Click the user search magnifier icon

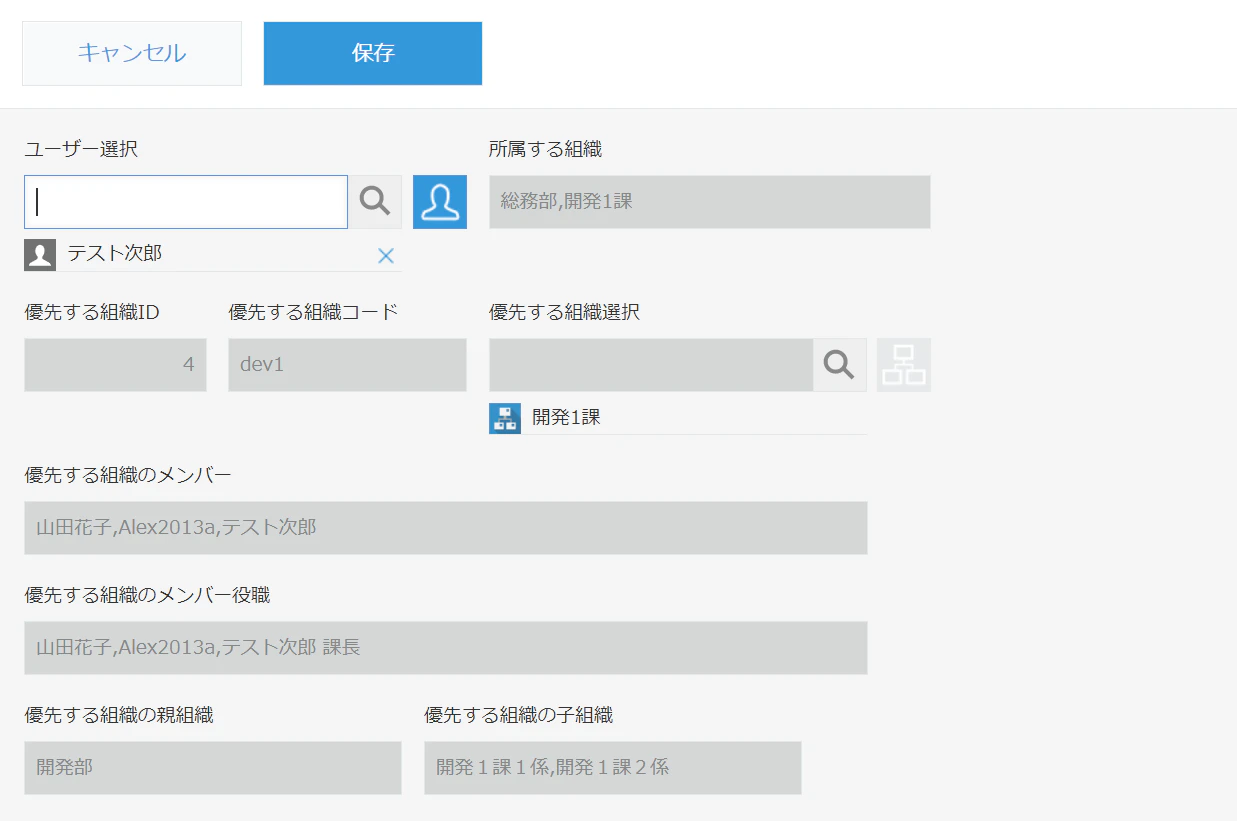tap(375, 202)
